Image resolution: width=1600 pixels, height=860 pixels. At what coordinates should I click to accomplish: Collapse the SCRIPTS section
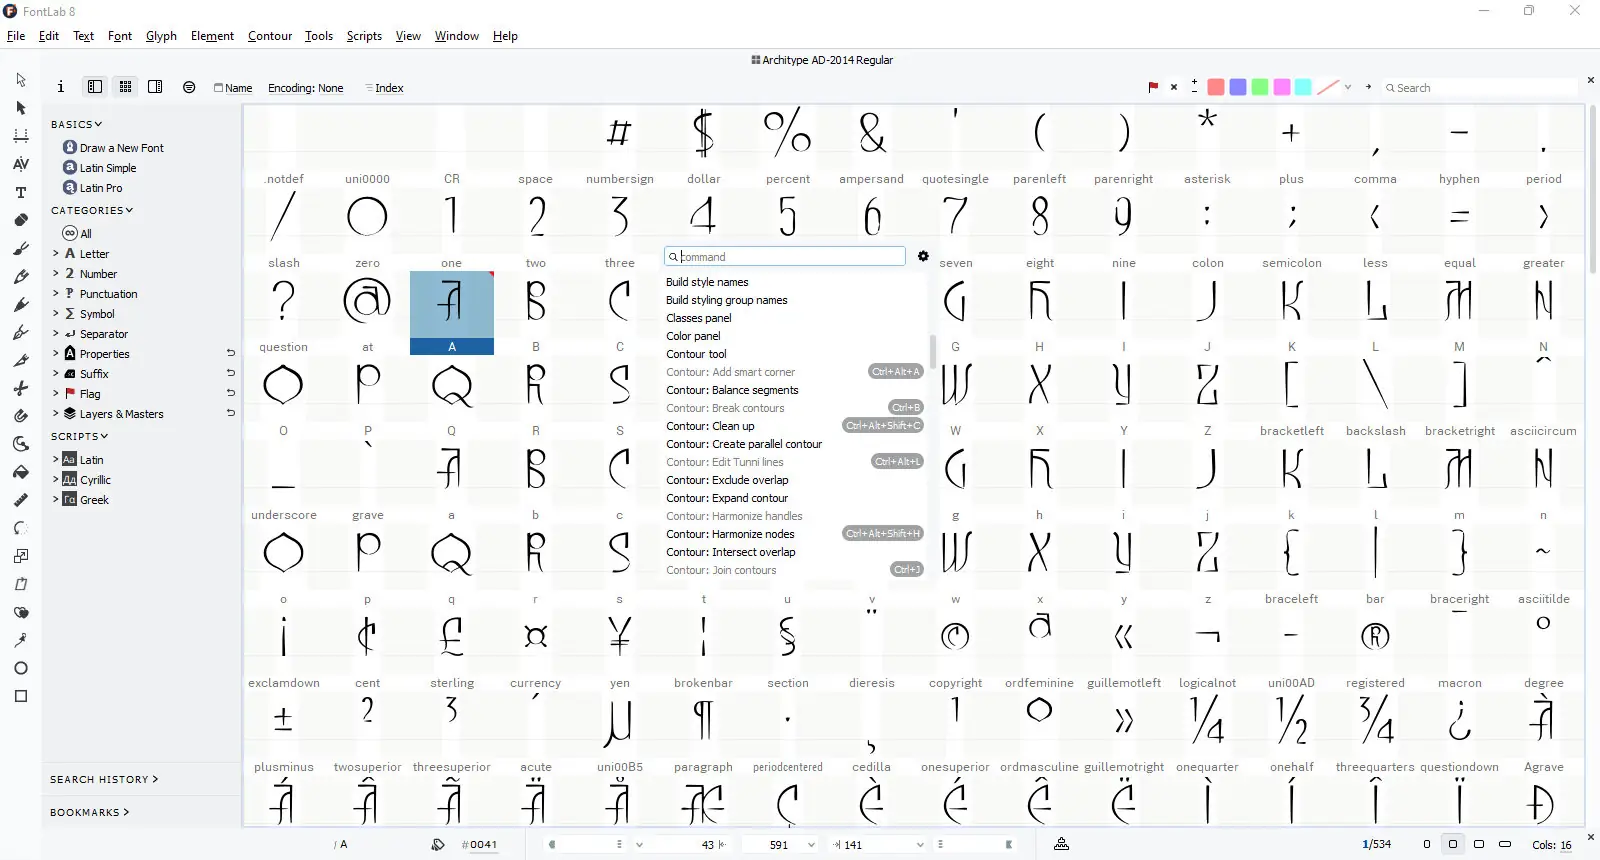80,436
